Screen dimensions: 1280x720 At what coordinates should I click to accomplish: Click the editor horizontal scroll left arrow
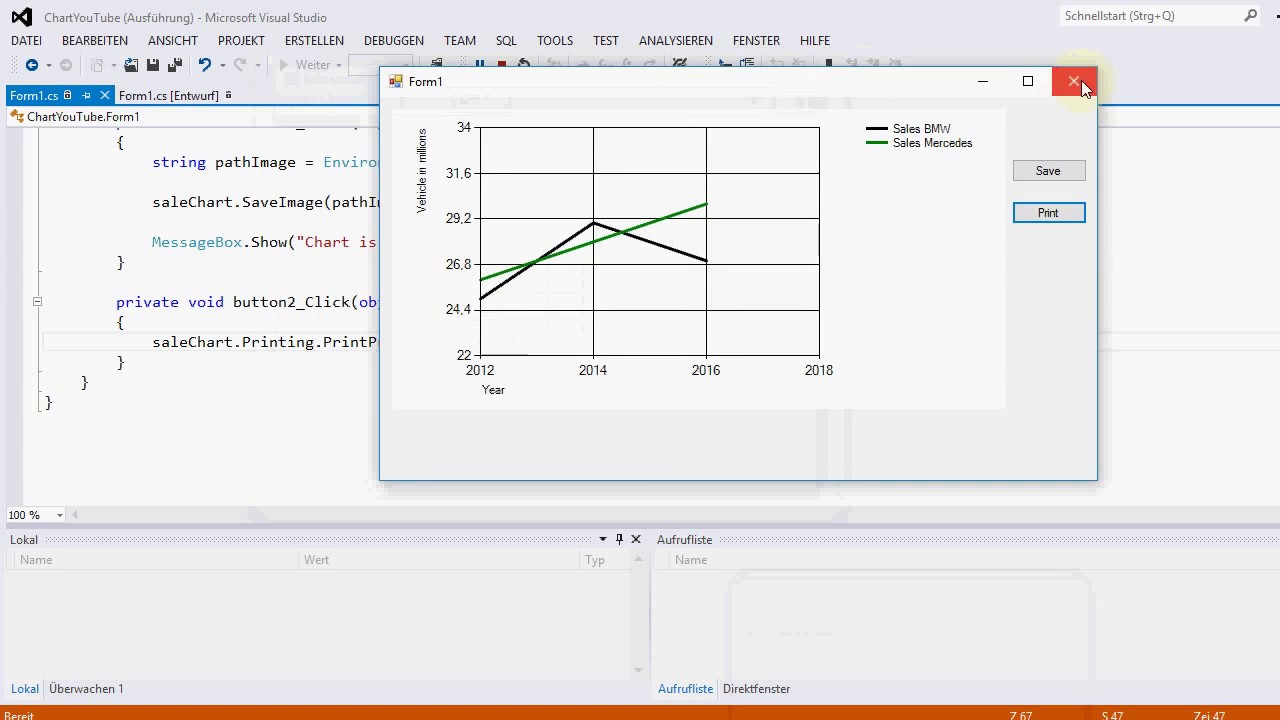[x=74, y=515]
